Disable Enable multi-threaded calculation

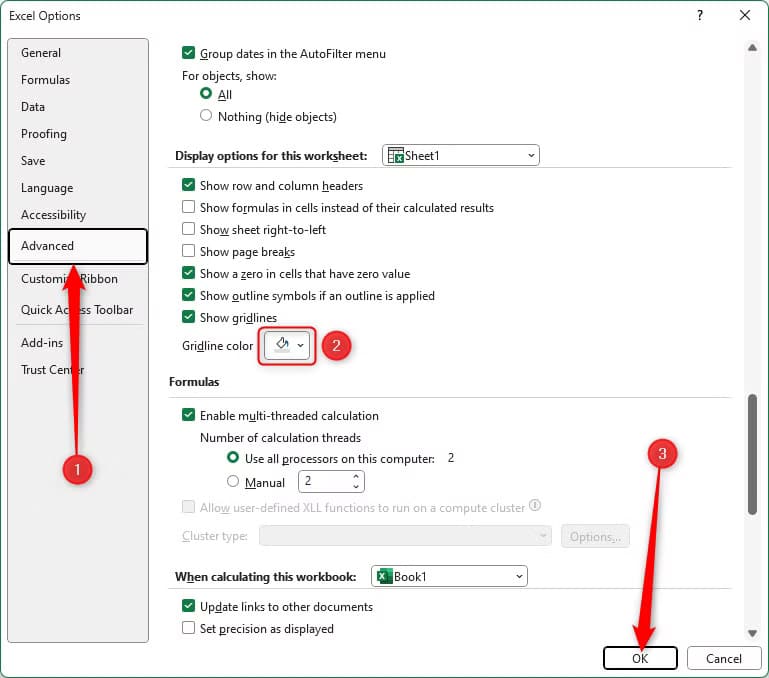click(188, 415)
